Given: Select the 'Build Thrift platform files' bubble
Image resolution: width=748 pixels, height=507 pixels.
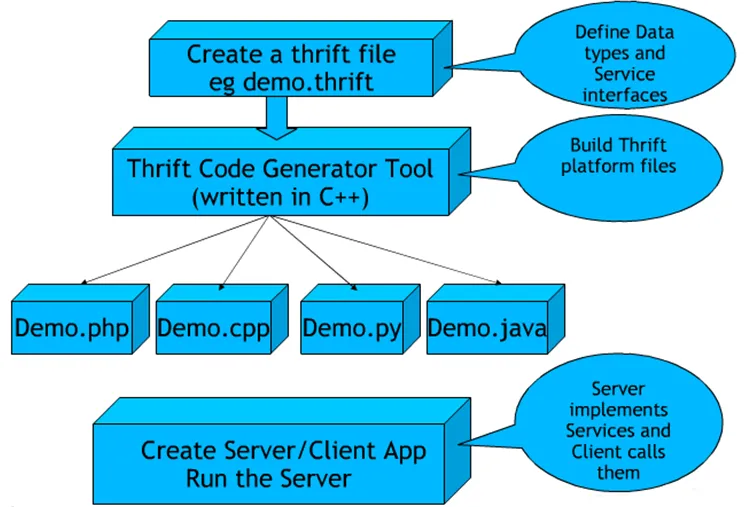Looking at the screenshot, I should click(618, 167).
